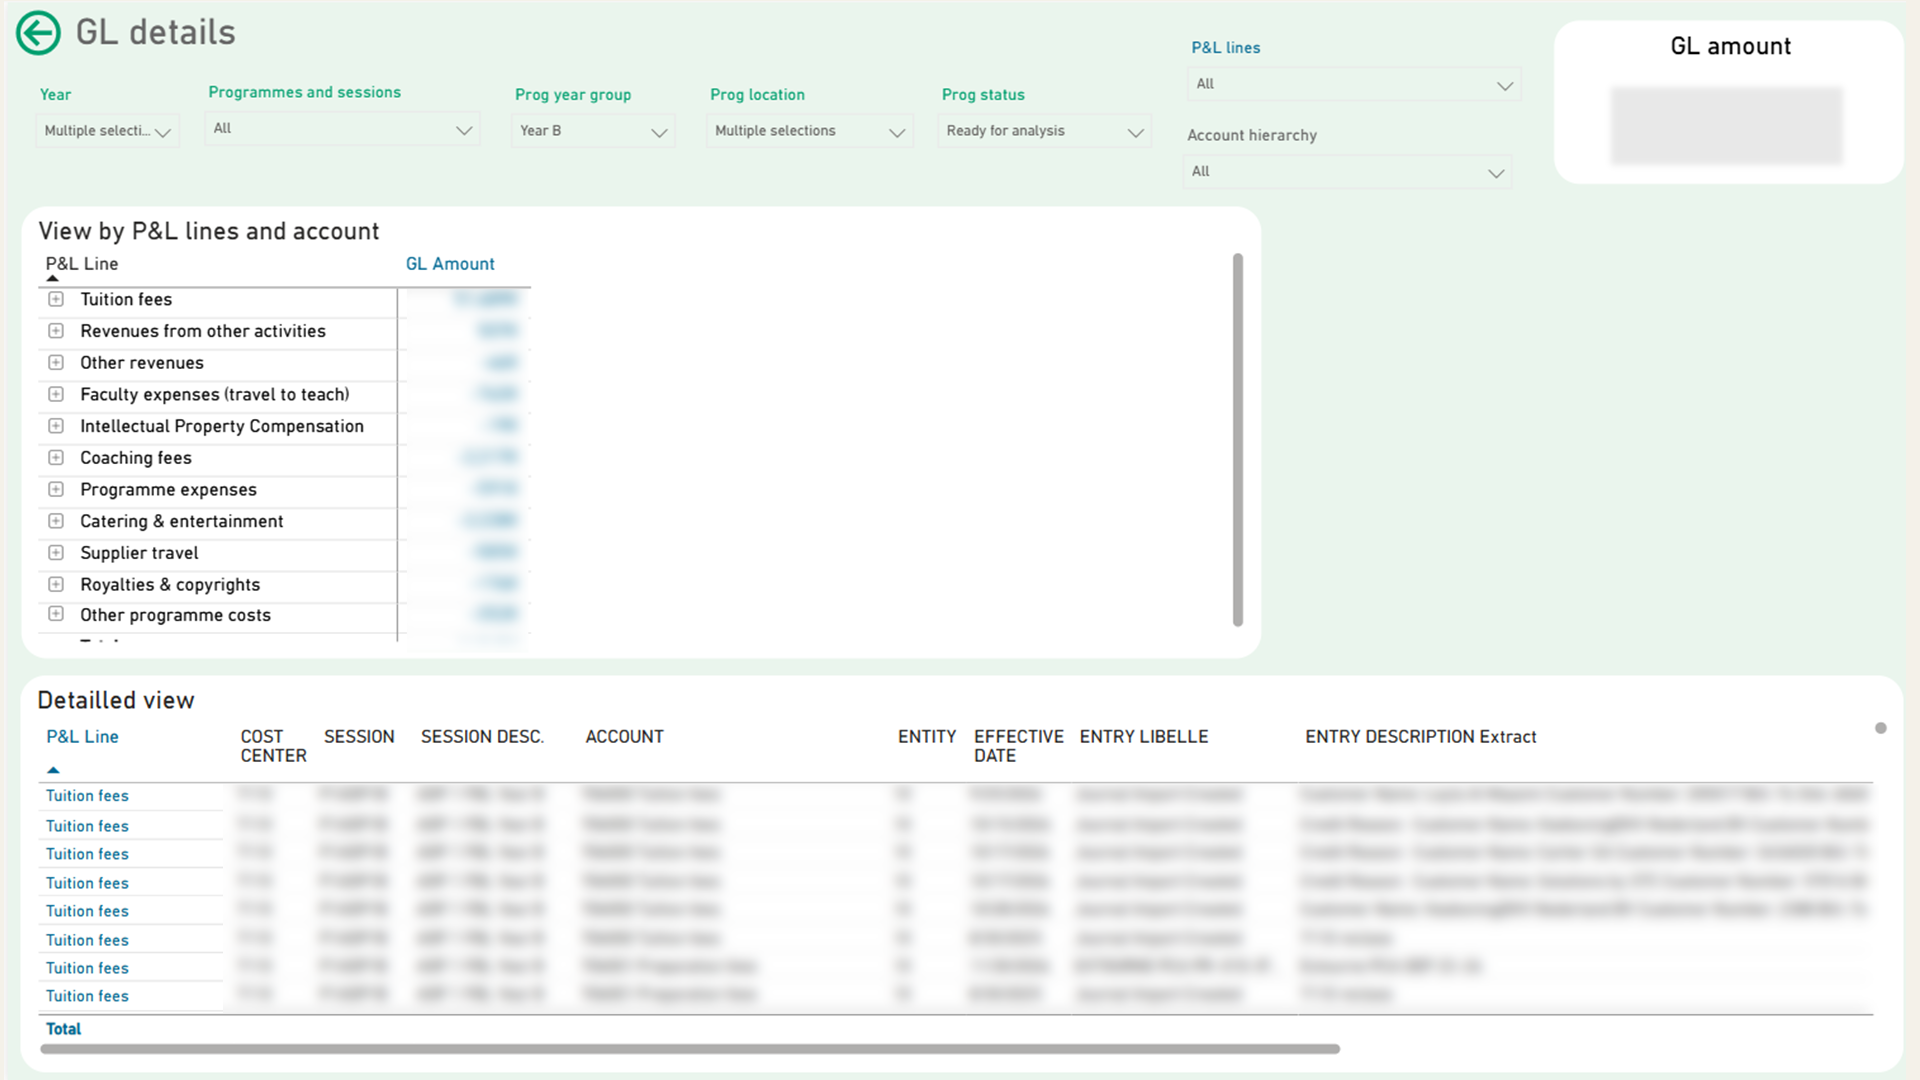This screenshot has height=1080, width=1920.
Task: Expand the Royalties & copyrights row
Action: [x=56, y=585]
